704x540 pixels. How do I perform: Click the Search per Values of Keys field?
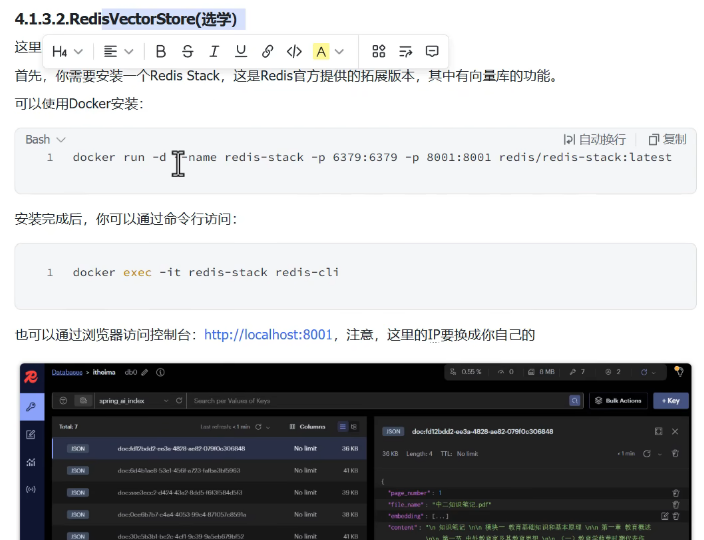pyautogui.click(x=377, y=400)
